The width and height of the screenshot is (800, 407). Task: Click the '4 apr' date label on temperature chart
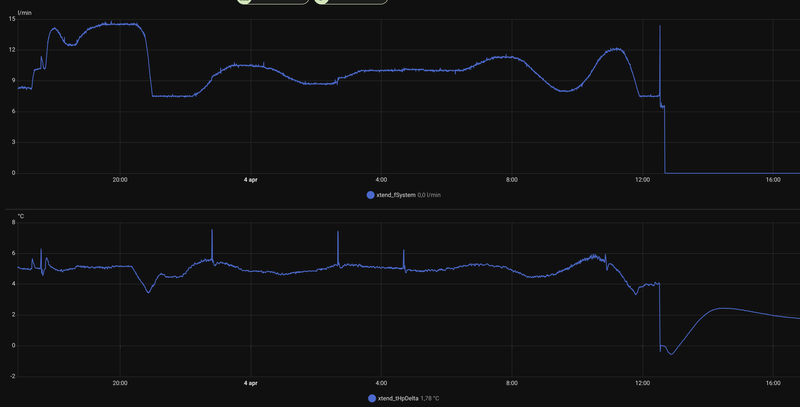pos(251,383)
